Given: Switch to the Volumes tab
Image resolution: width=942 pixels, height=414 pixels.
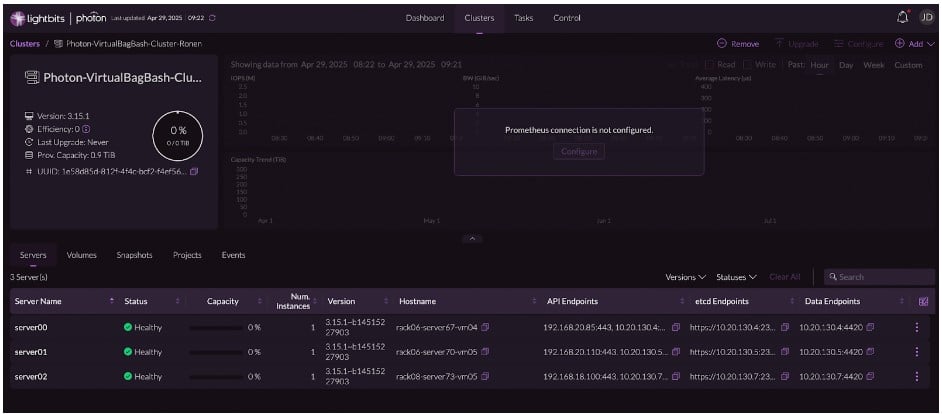Looking at the screenshot, I should 82,255.
